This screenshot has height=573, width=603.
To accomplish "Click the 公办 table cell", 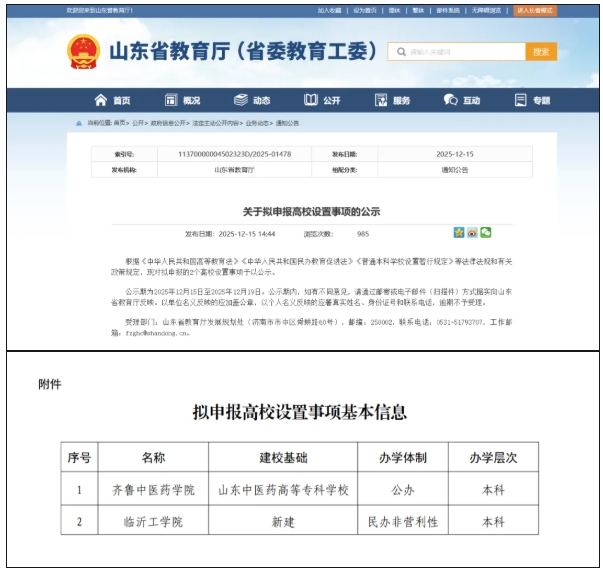I will [x=403, y=490].
